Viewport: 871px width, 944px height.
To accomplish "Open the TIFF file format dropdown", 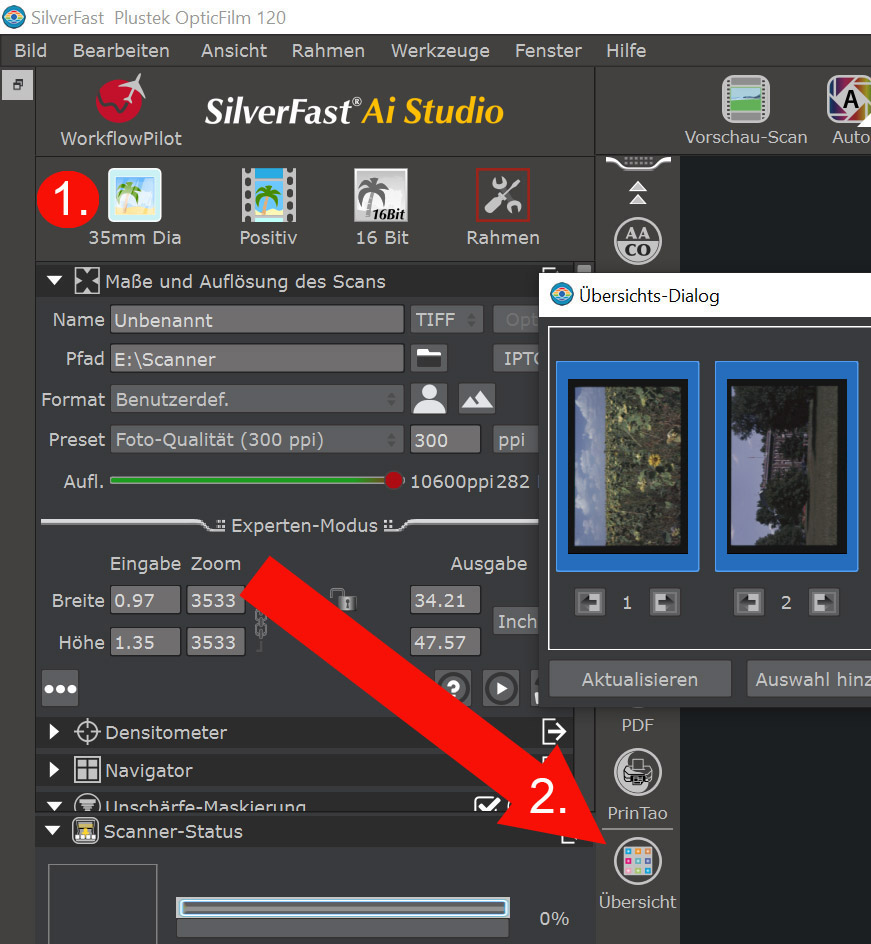I will pyautogui.click(x=447, y=320).
